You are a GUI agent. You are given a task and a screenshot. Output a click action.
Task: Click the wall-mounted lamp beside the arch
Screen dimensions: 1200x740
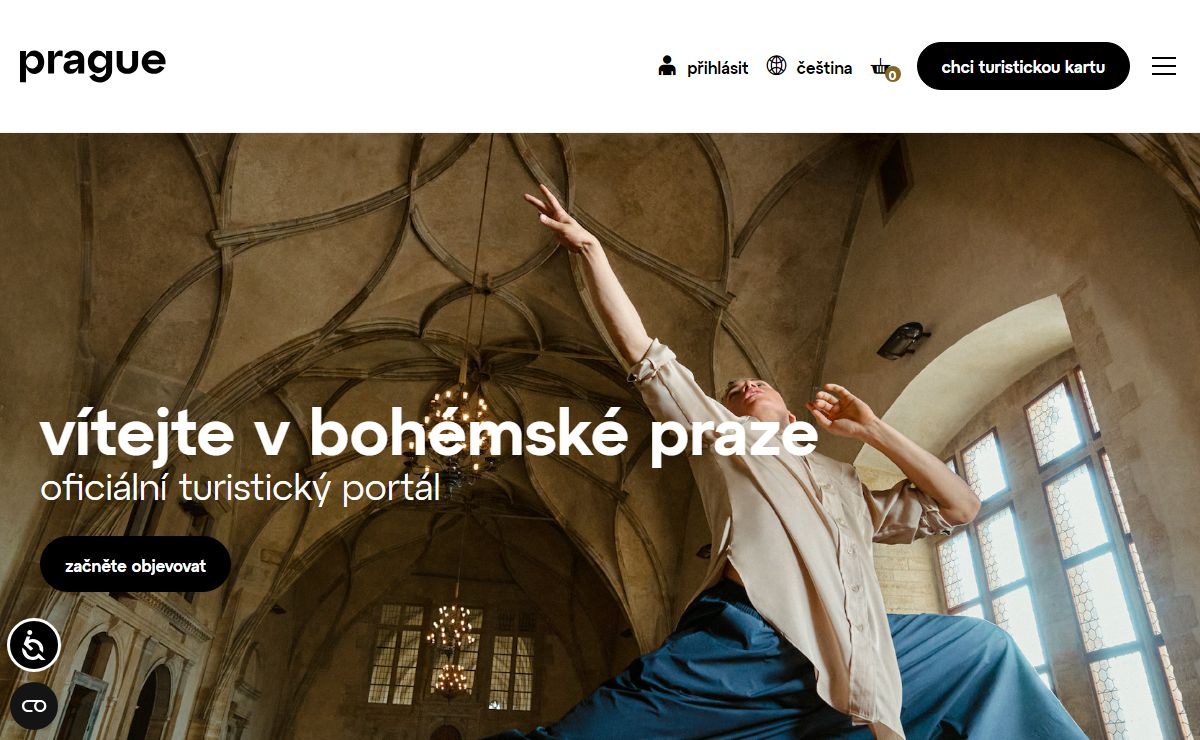click(x=904, y=340)
